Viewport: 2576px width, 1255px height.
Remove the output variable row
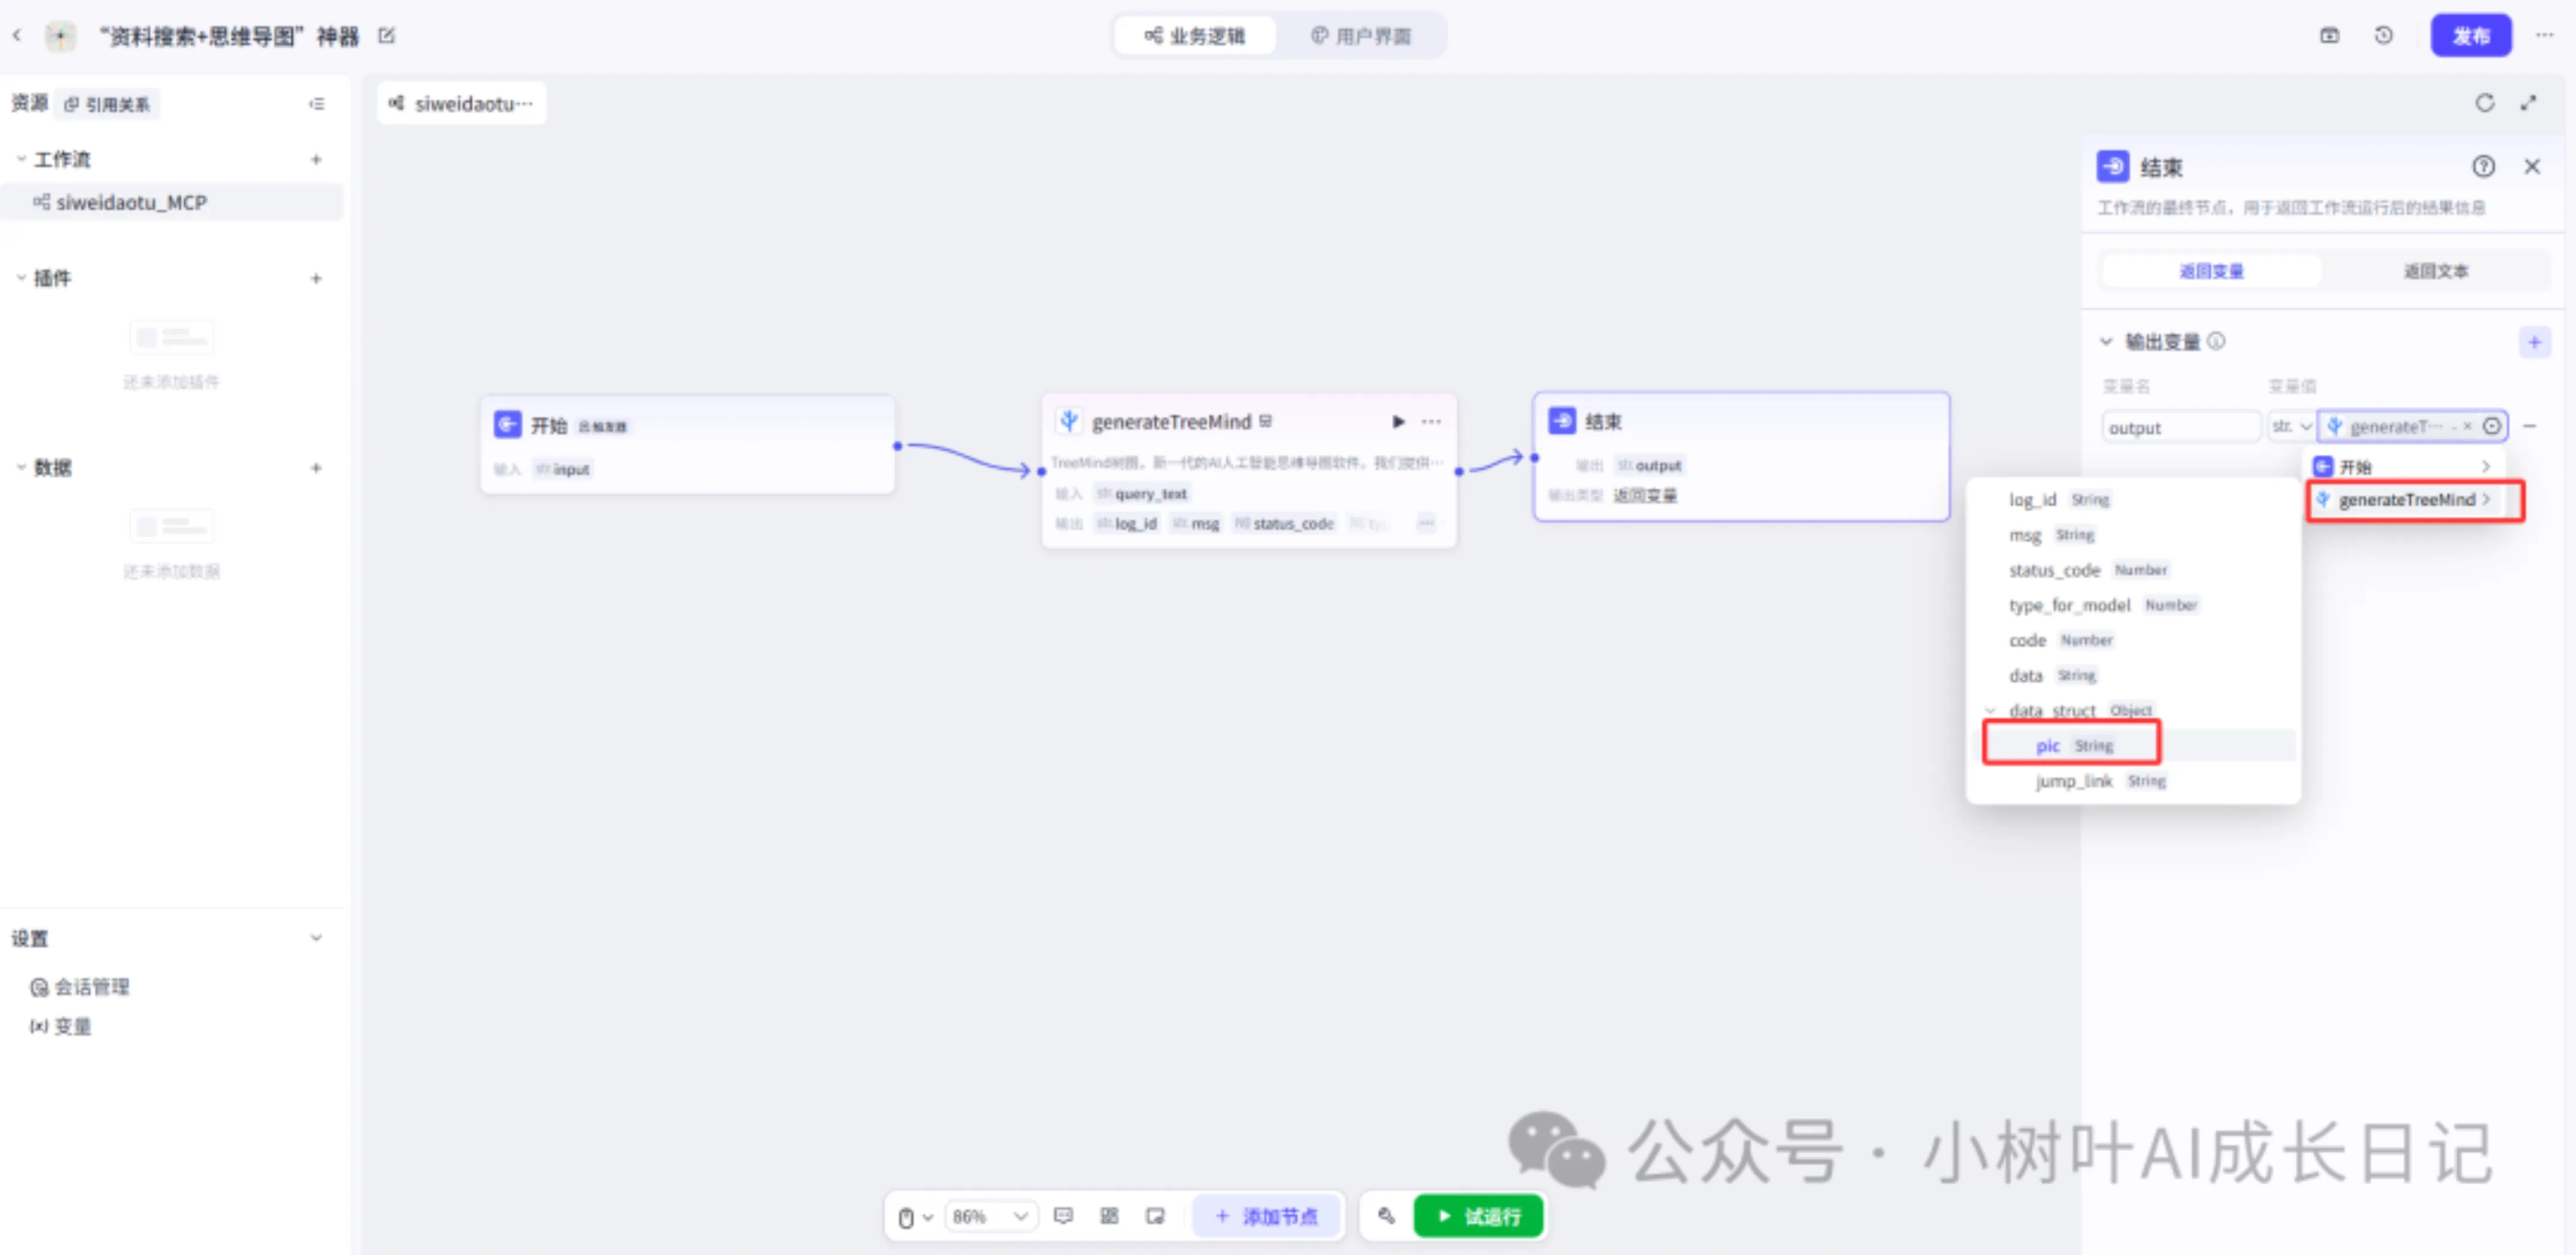2529,426
